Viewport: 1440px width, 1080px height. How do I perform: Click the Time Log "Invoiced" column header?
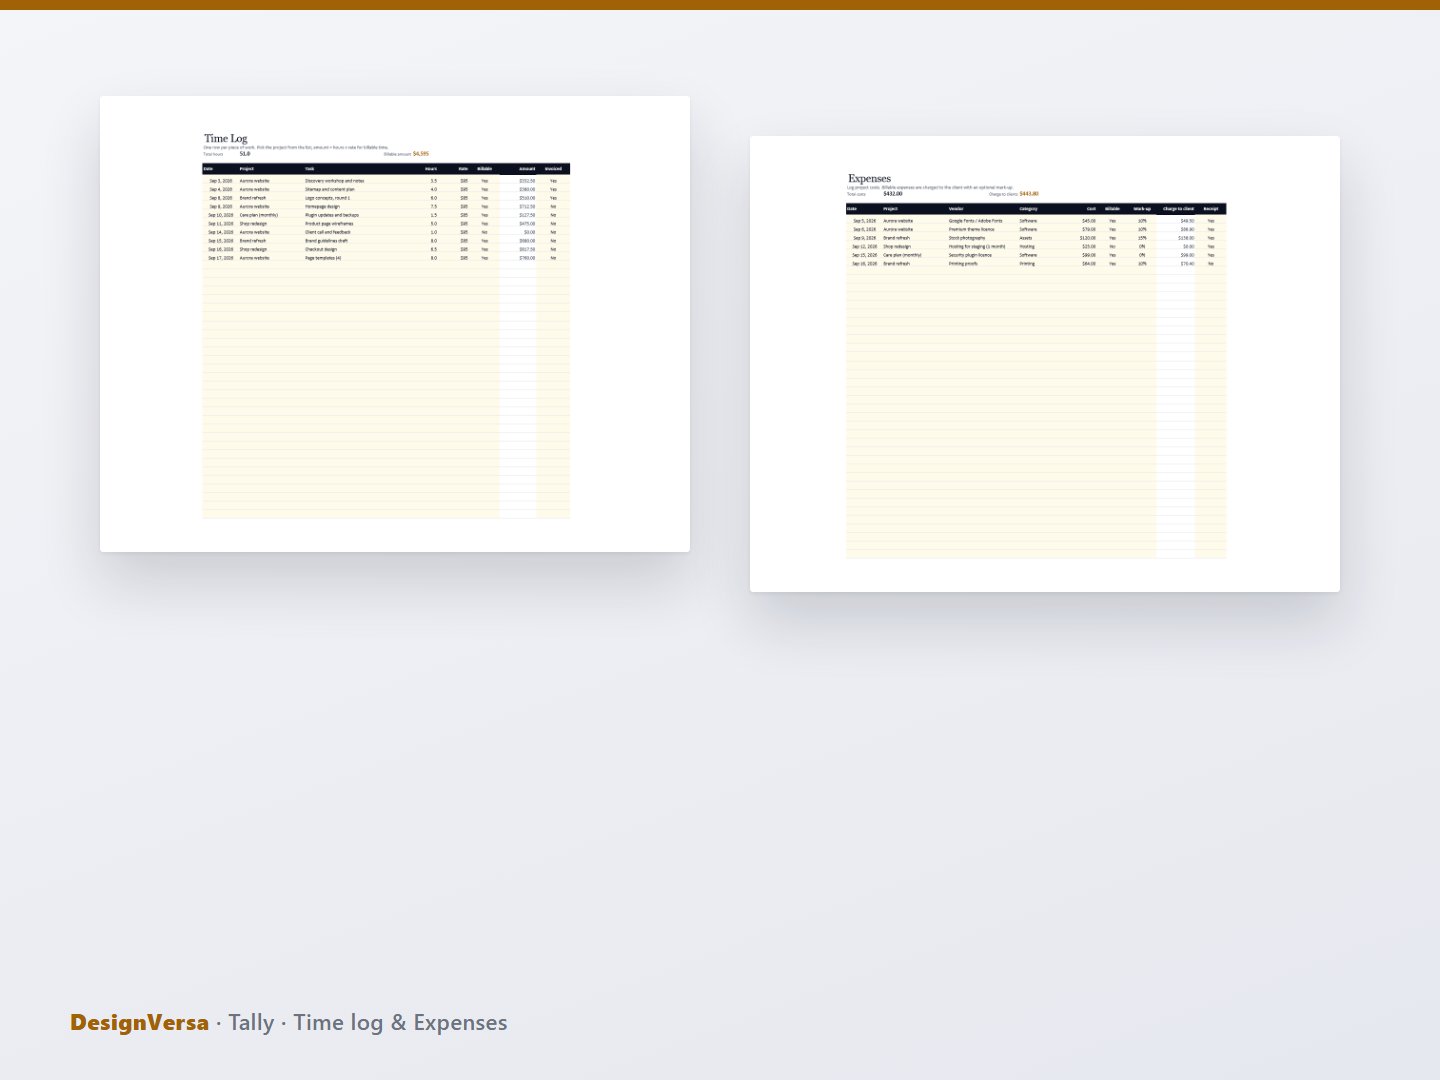click(553, 169)
